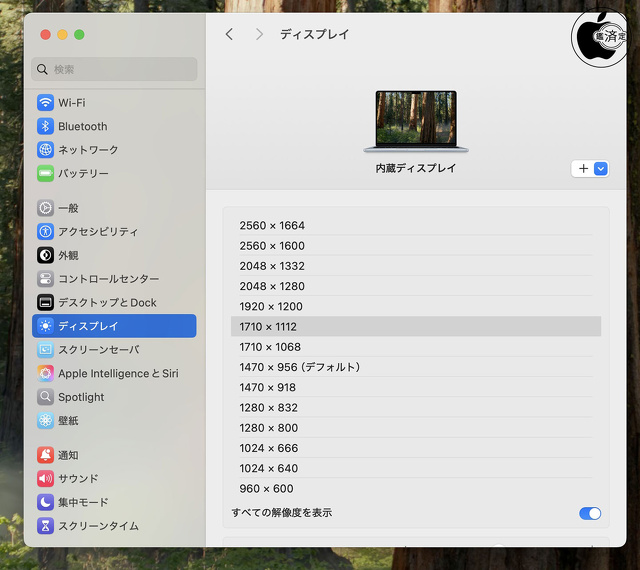
Task: Open the 壁紙 wallpaper icon
Action: (x=45, y=421)
